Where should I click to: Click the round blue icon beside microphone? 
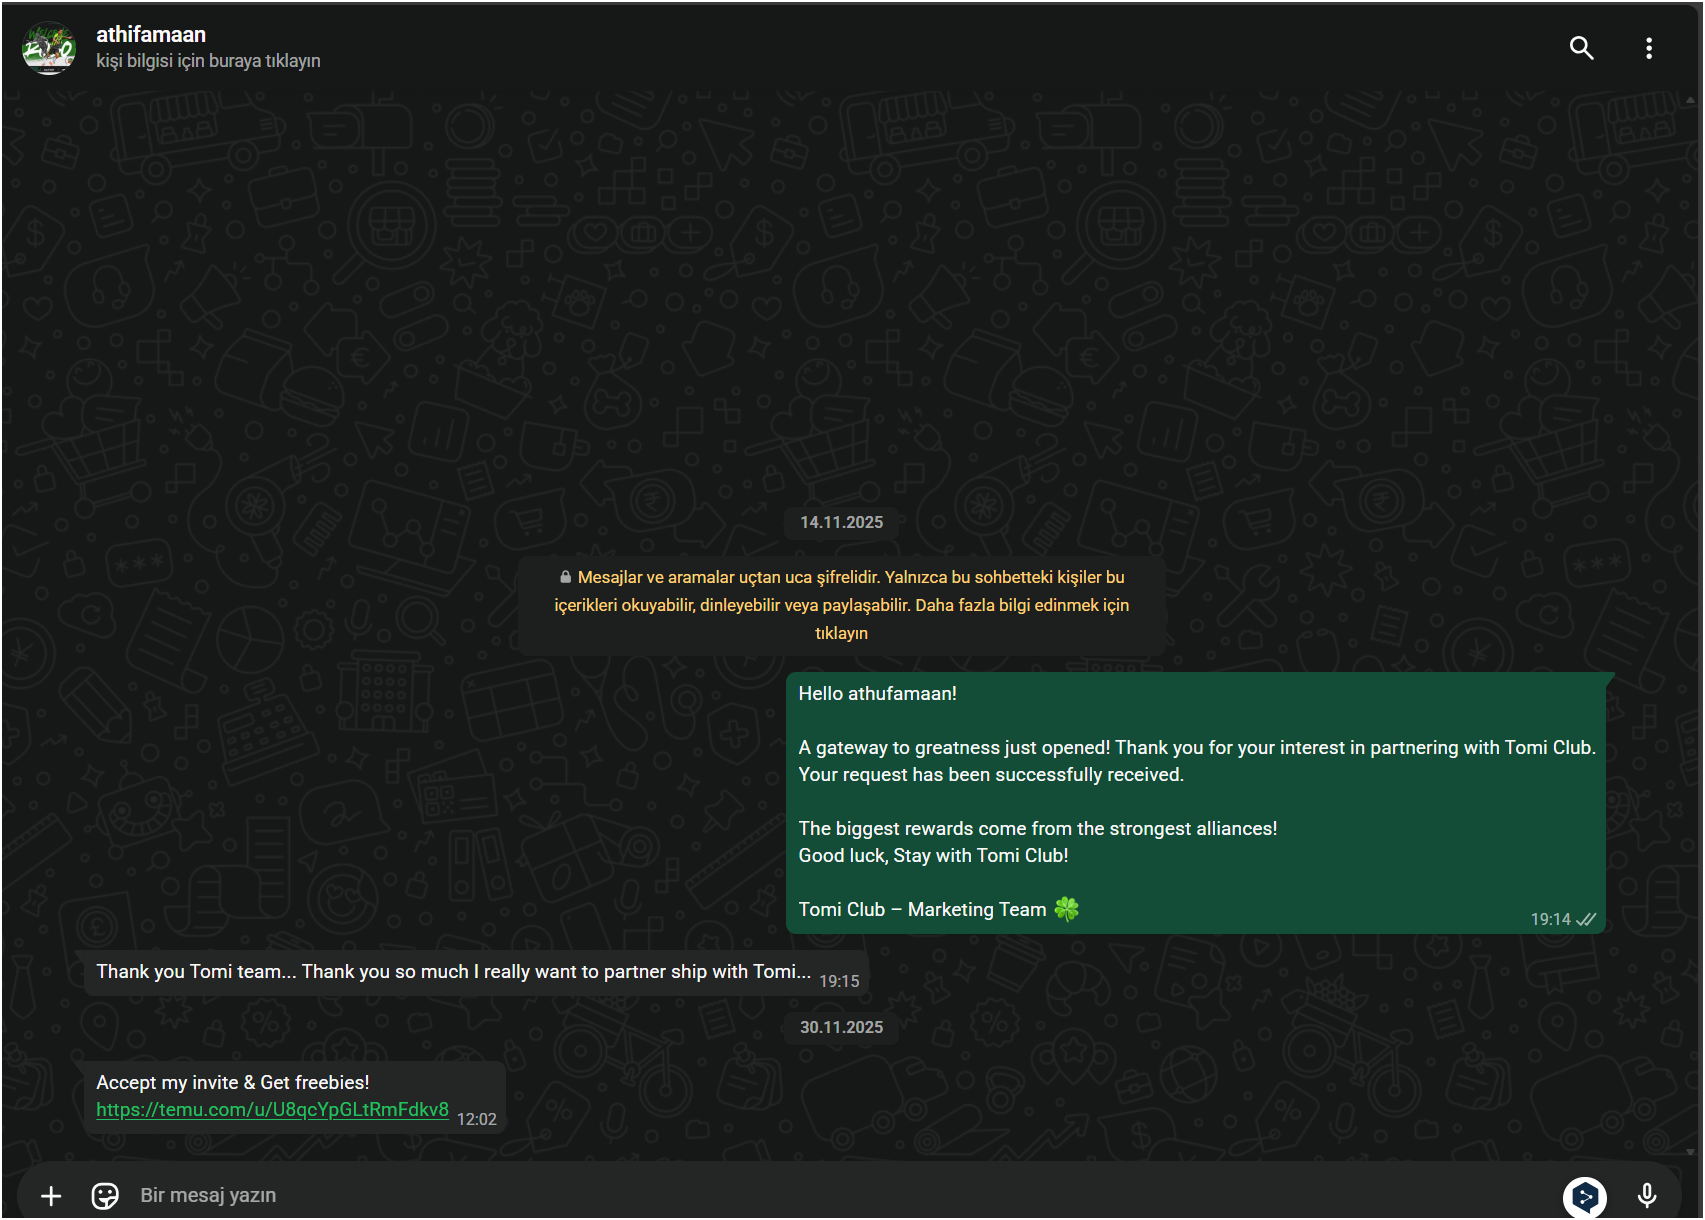[x=1585, y=1197]
